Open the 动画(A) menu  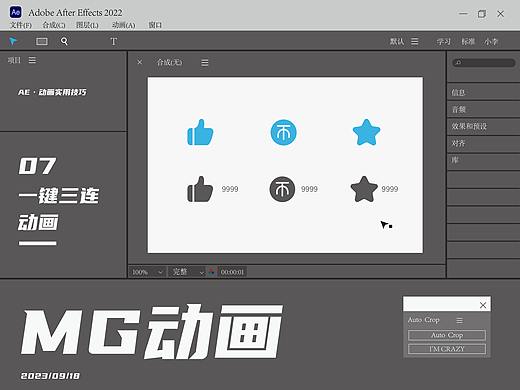[x=123, y=25]
